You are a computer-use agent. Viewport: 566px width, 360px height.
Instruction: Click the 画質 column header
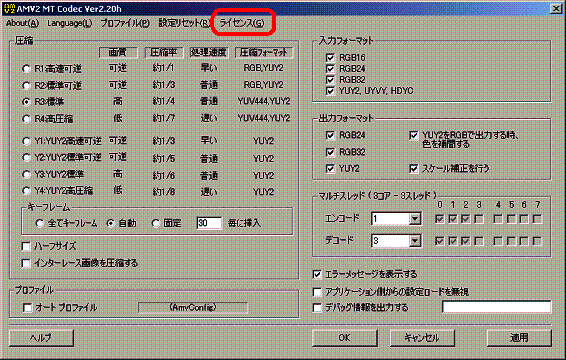tap(118, 53)
